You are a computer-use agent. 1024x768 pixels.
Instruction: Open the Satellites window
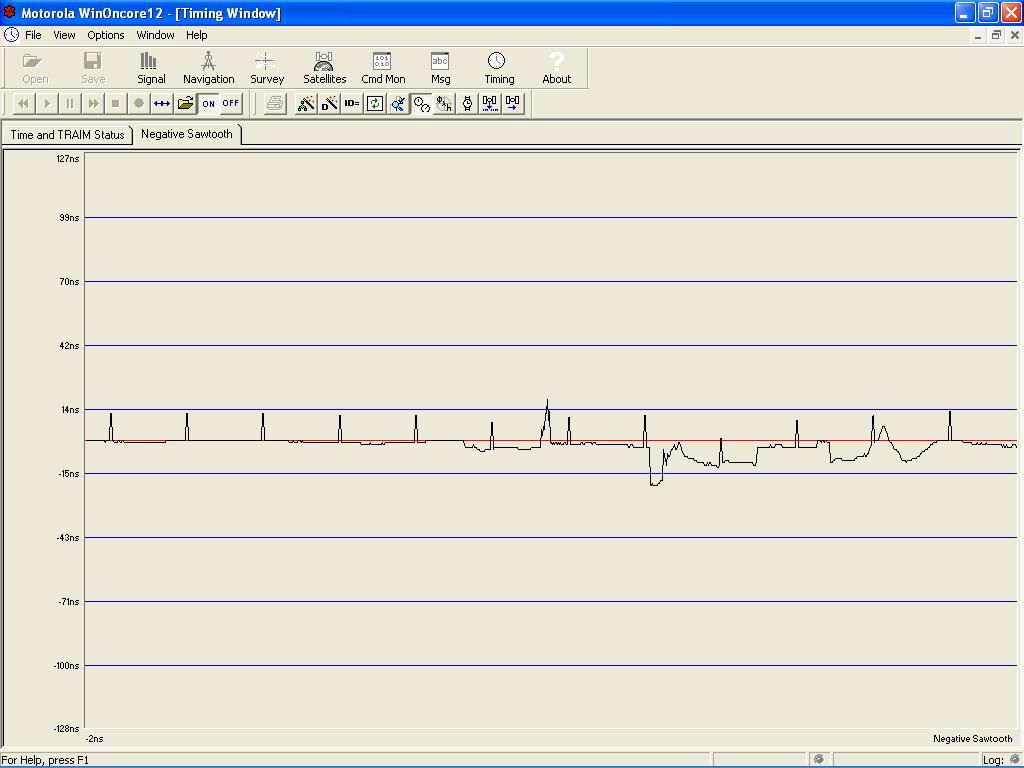point(325,69)
